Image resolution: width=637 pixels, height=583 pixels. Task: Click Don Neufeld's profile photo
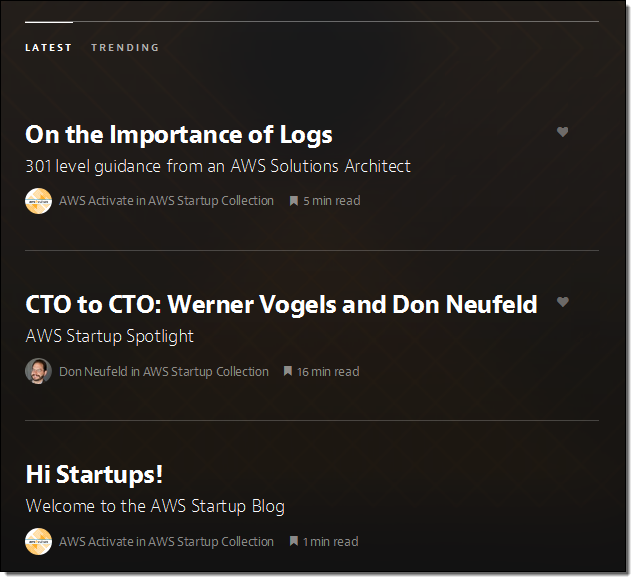click(38, 371)
